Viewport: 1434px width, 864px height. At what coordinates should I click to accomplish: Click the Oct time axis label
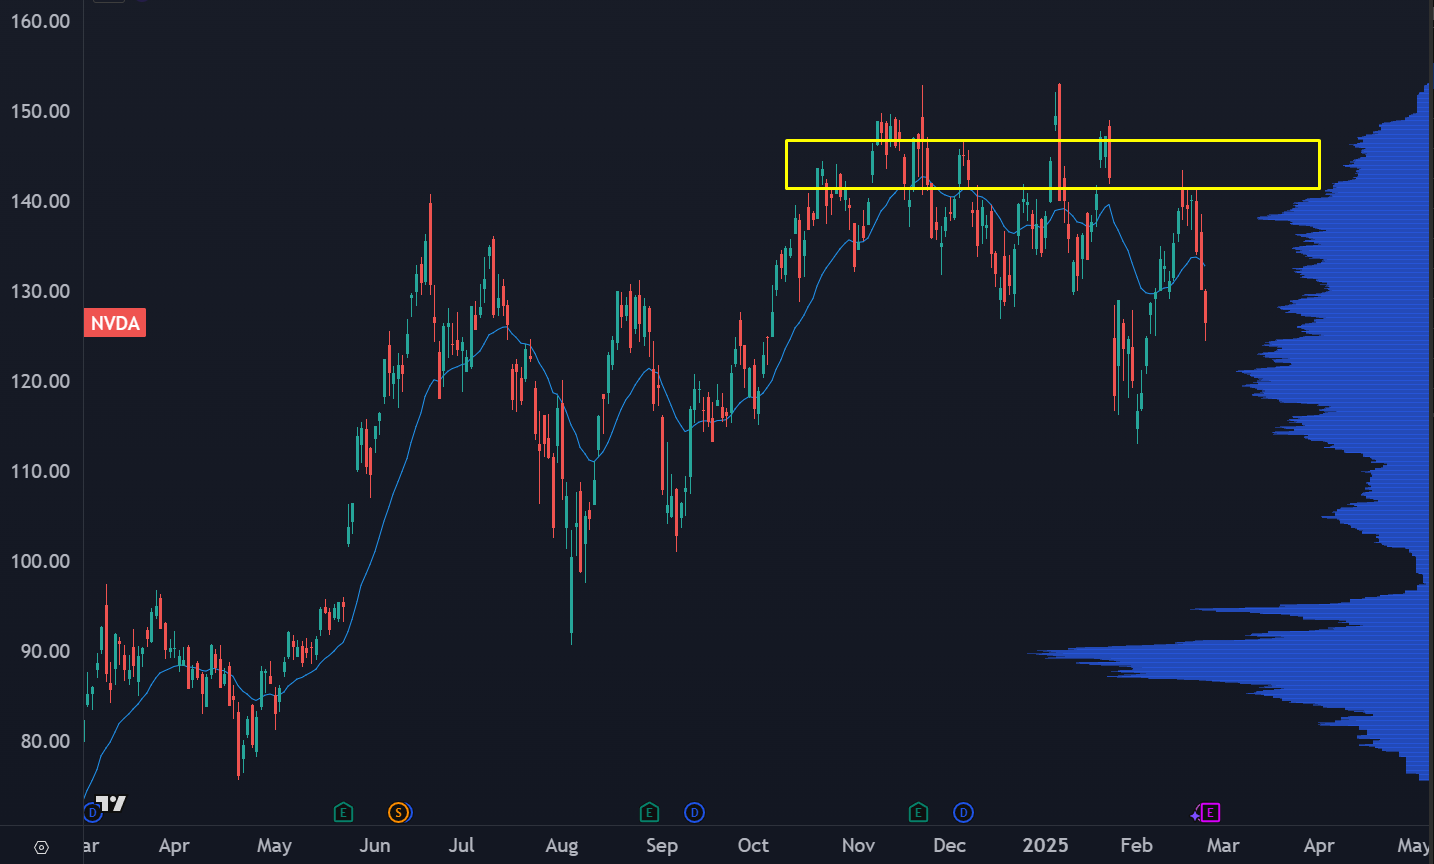point(753,846)
